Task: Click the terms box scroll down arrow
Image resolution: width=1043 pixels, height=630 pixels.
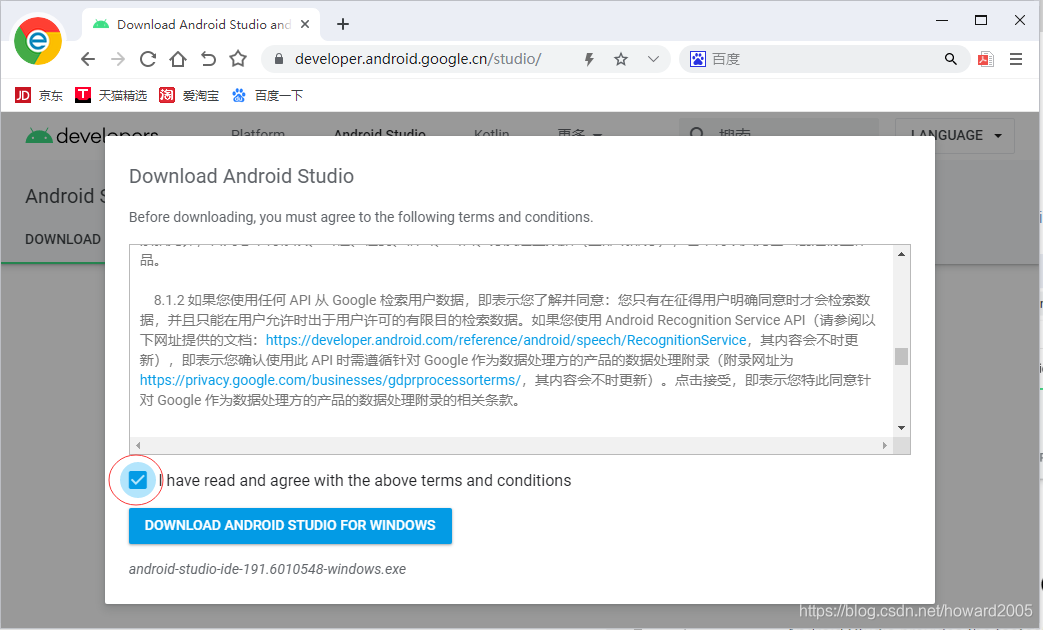Action: (901, 428)
